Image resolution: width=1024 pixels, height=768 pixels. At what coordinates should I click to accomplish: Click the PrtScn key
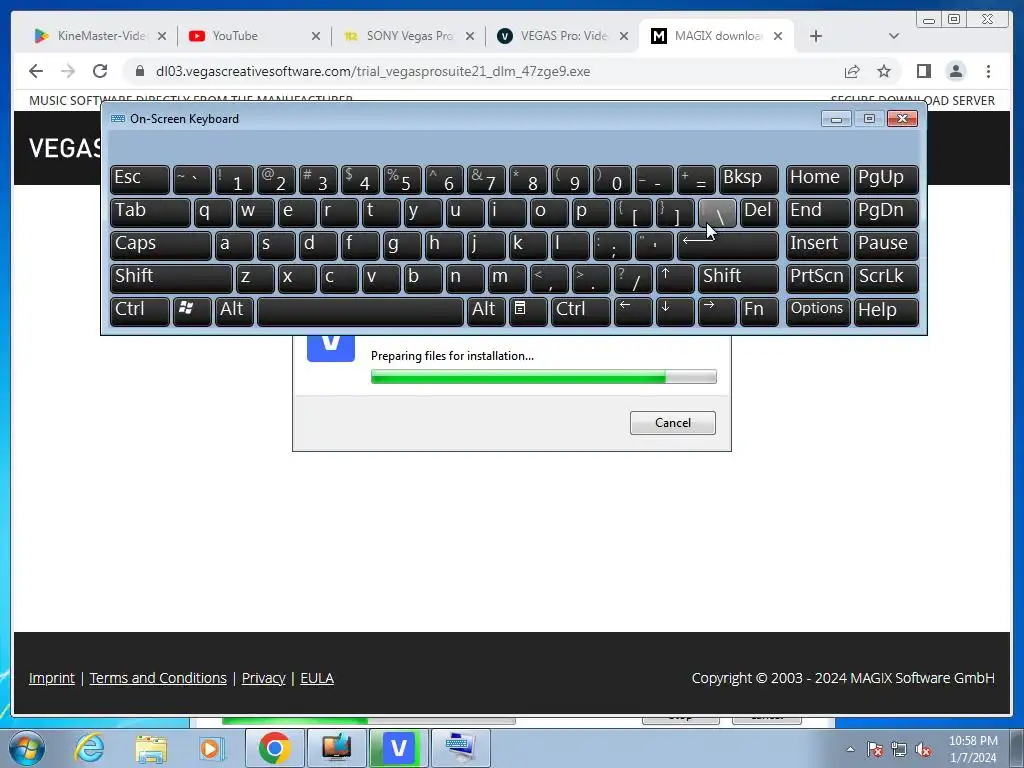(818, 278)
